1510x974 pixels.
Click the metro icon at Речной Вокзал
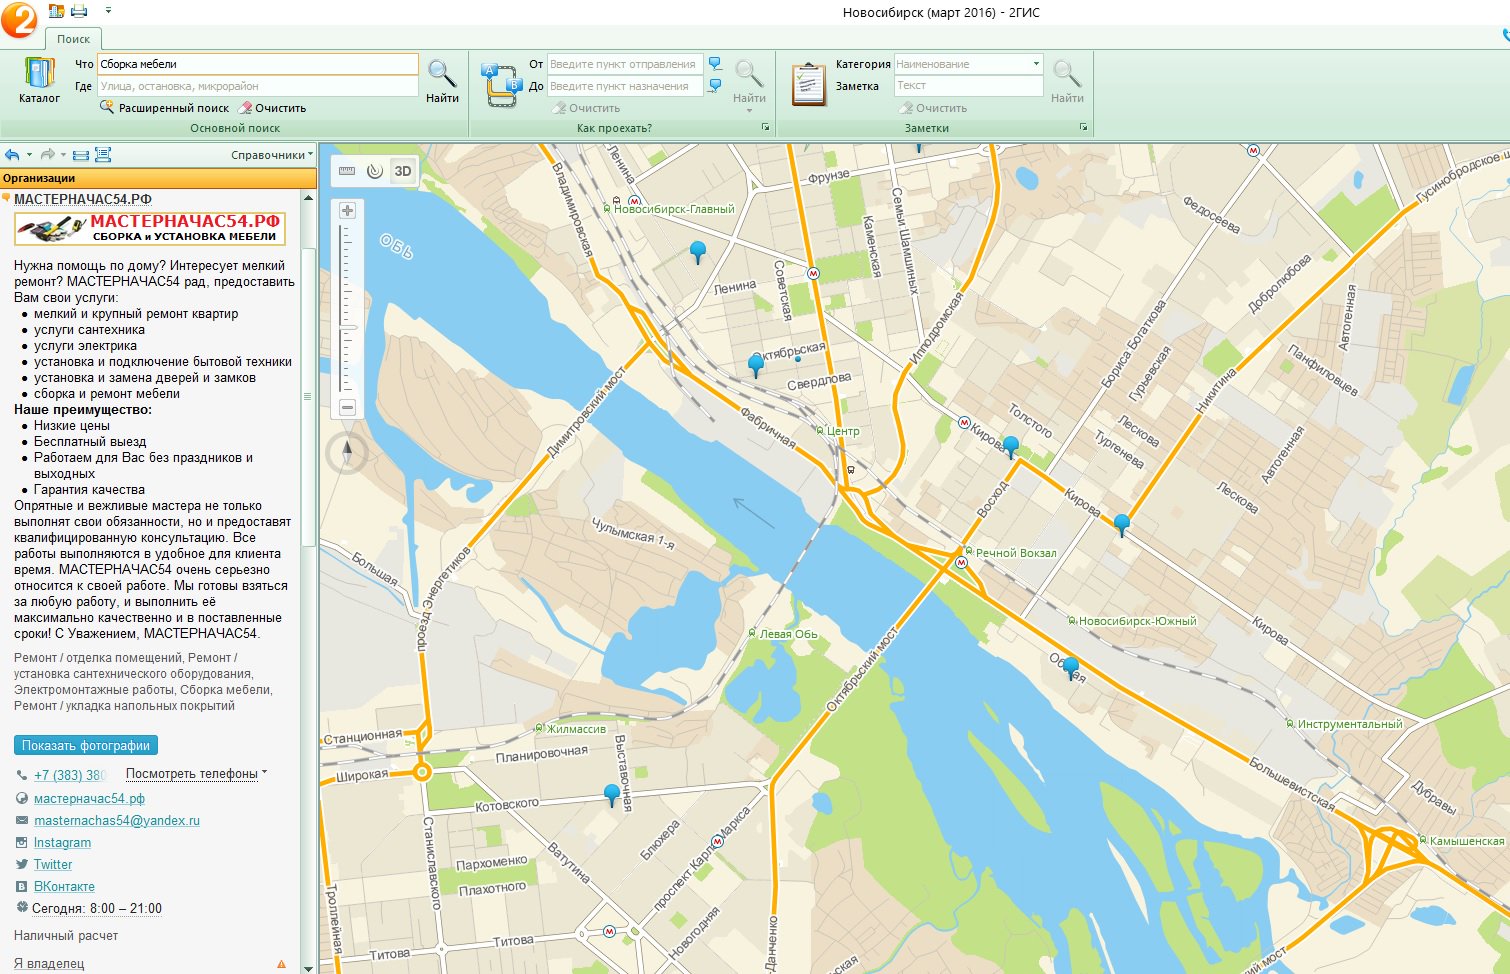(x=962, y=563)
